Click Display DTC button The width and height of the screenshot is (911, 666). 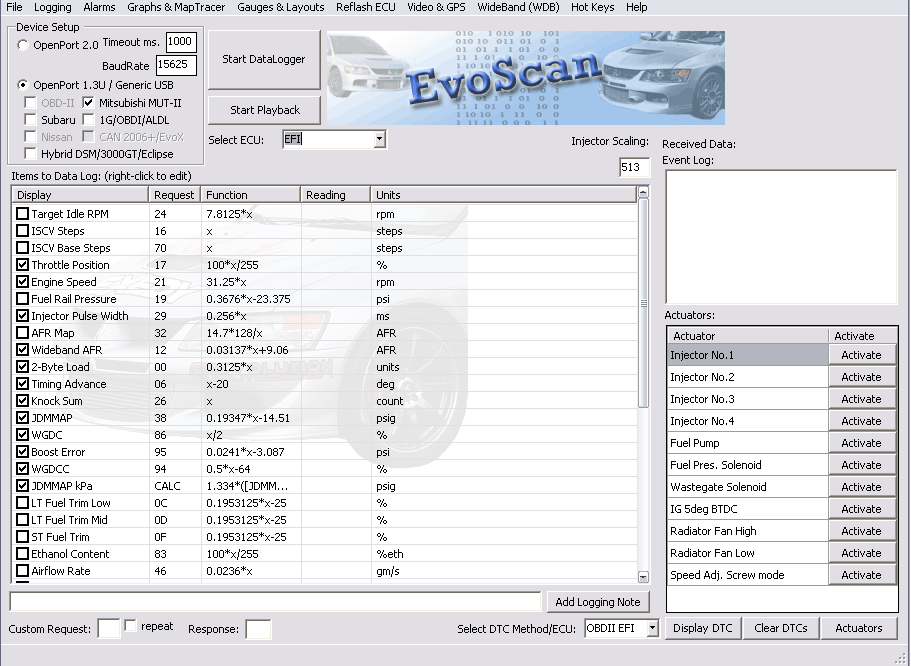703,628
